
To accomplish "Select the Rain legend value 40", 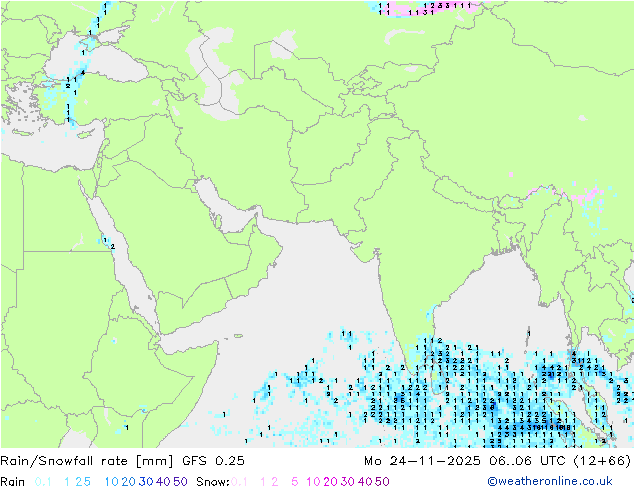I will 163,482.
